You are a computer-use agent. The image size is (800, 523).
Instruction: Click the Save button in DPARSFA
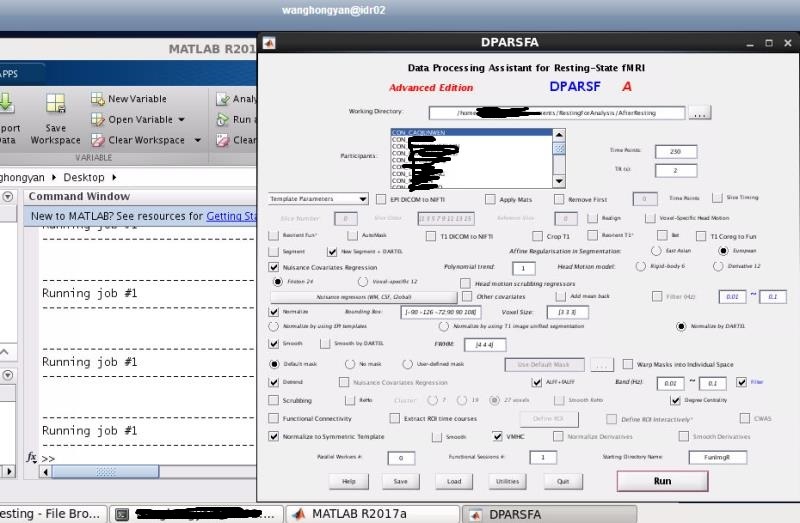click(x=401, y=481)
